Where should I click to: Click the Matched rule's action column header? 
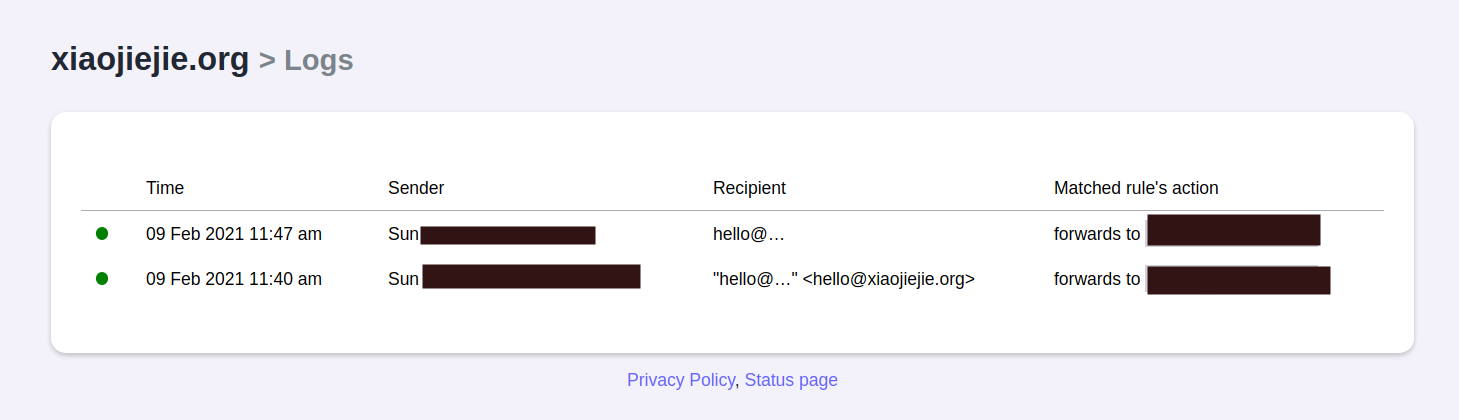coord(1136,188)
